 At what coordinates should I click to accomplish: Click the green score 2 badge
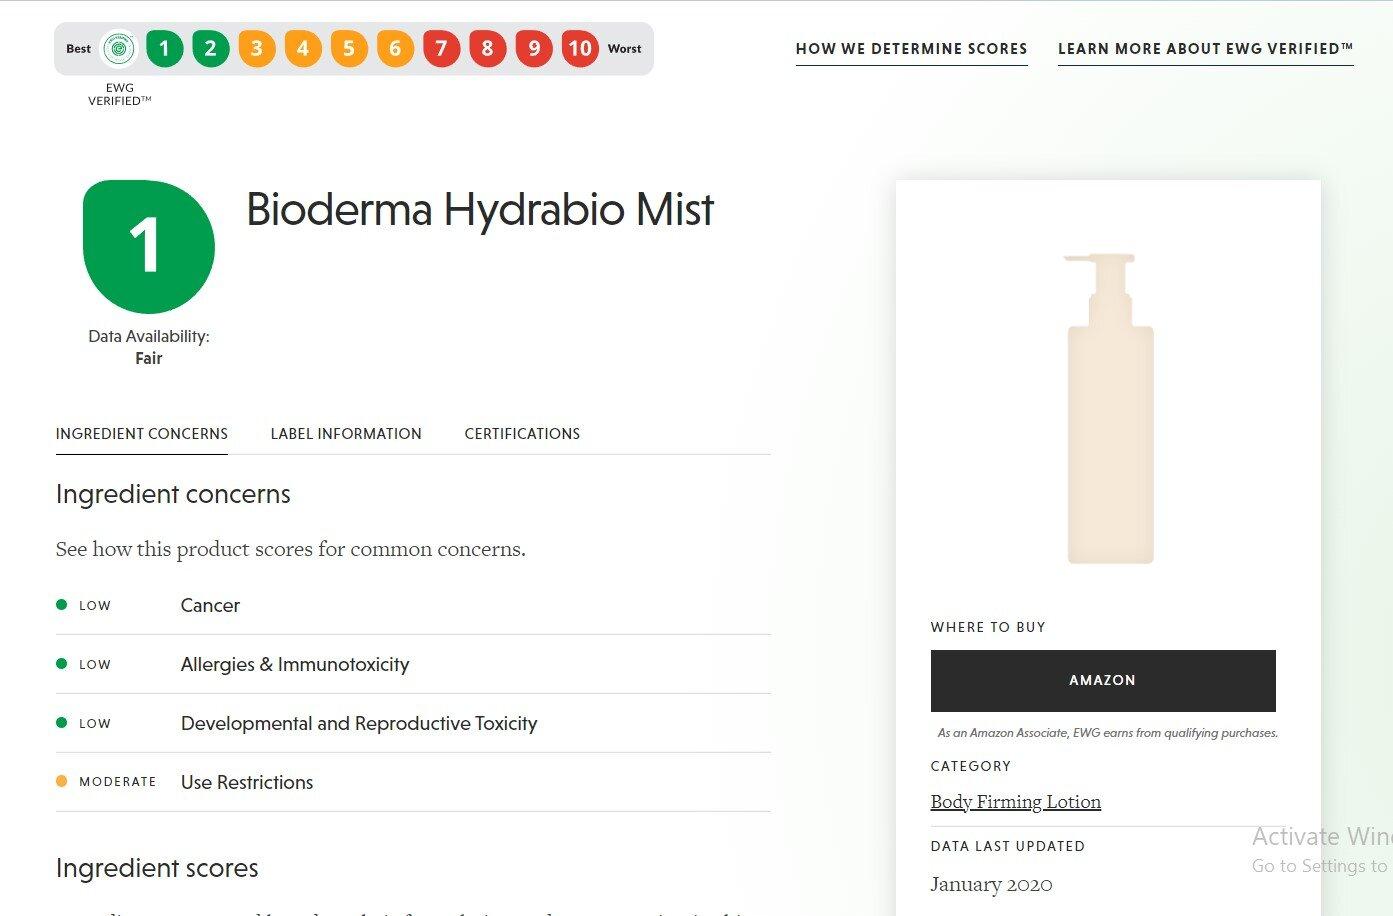(210, 48)
